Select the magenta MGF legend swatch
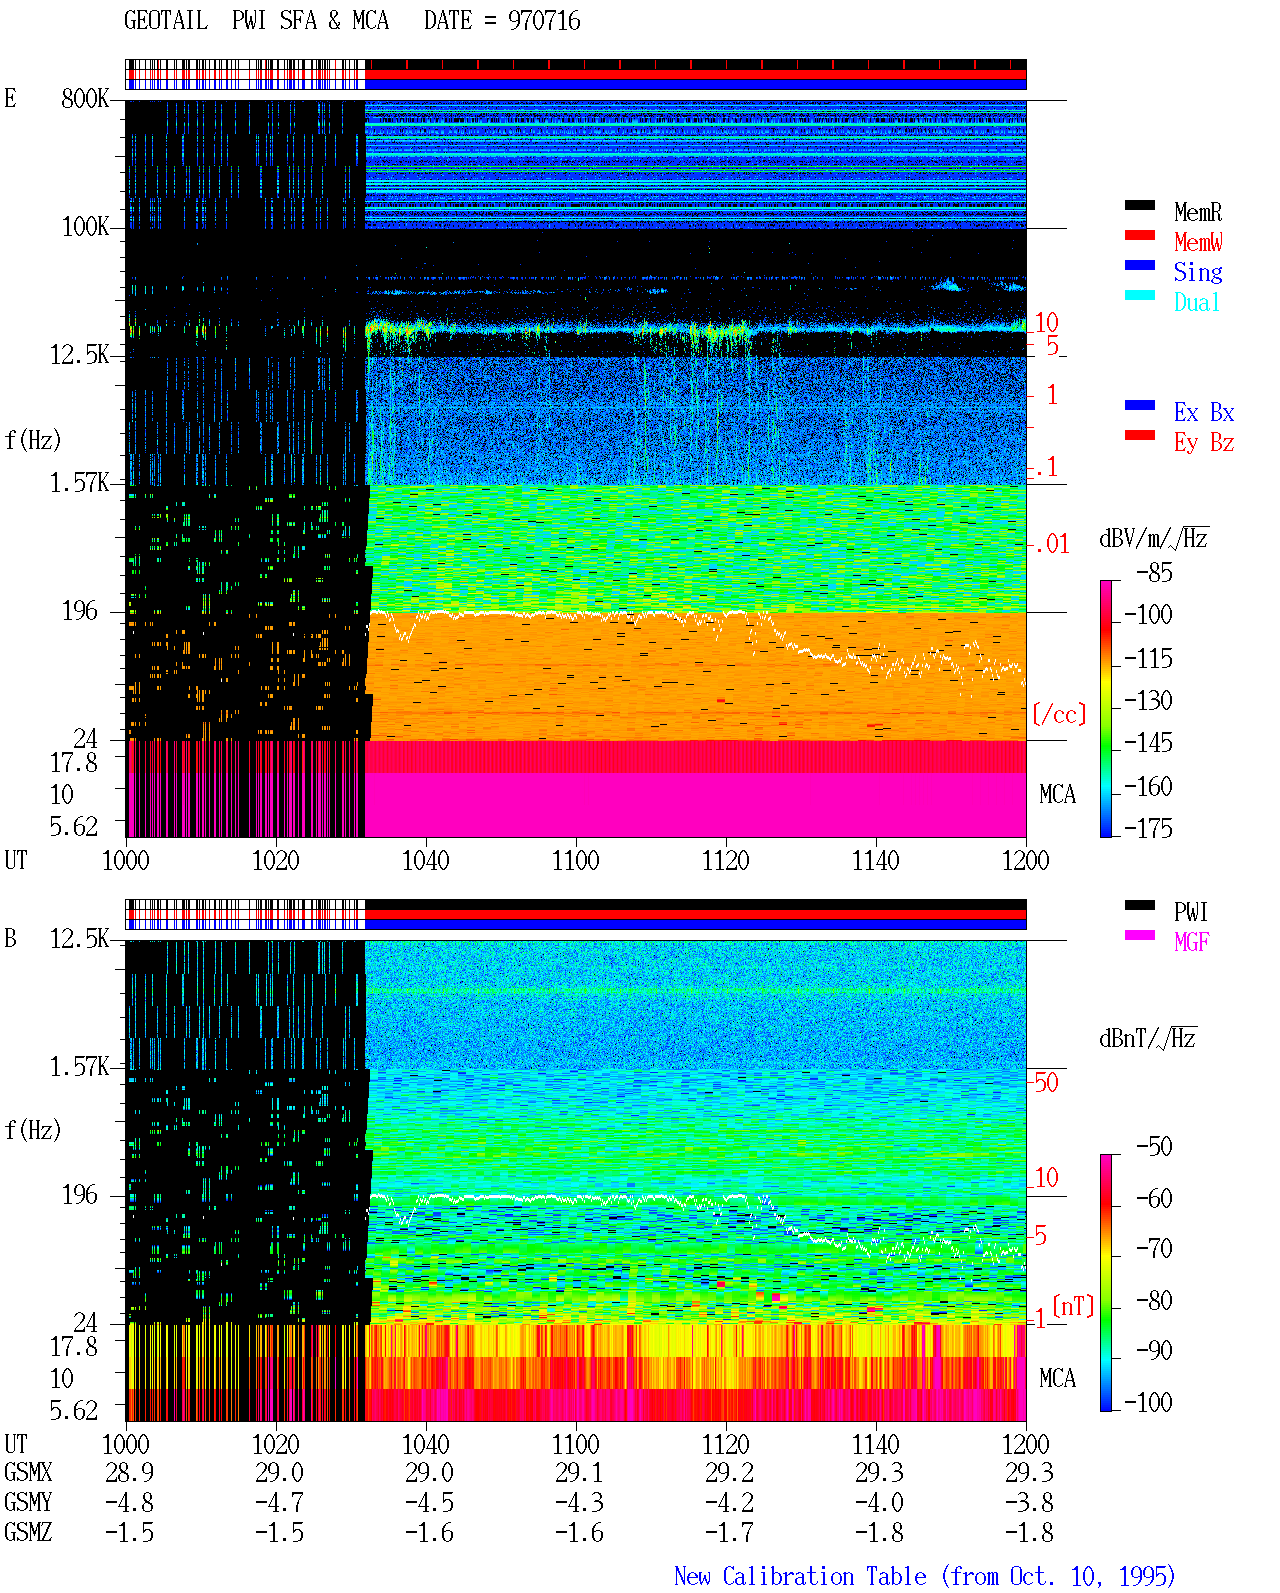The width and height of the screenshot is (1280, 1593). [x=1140, y=936]
